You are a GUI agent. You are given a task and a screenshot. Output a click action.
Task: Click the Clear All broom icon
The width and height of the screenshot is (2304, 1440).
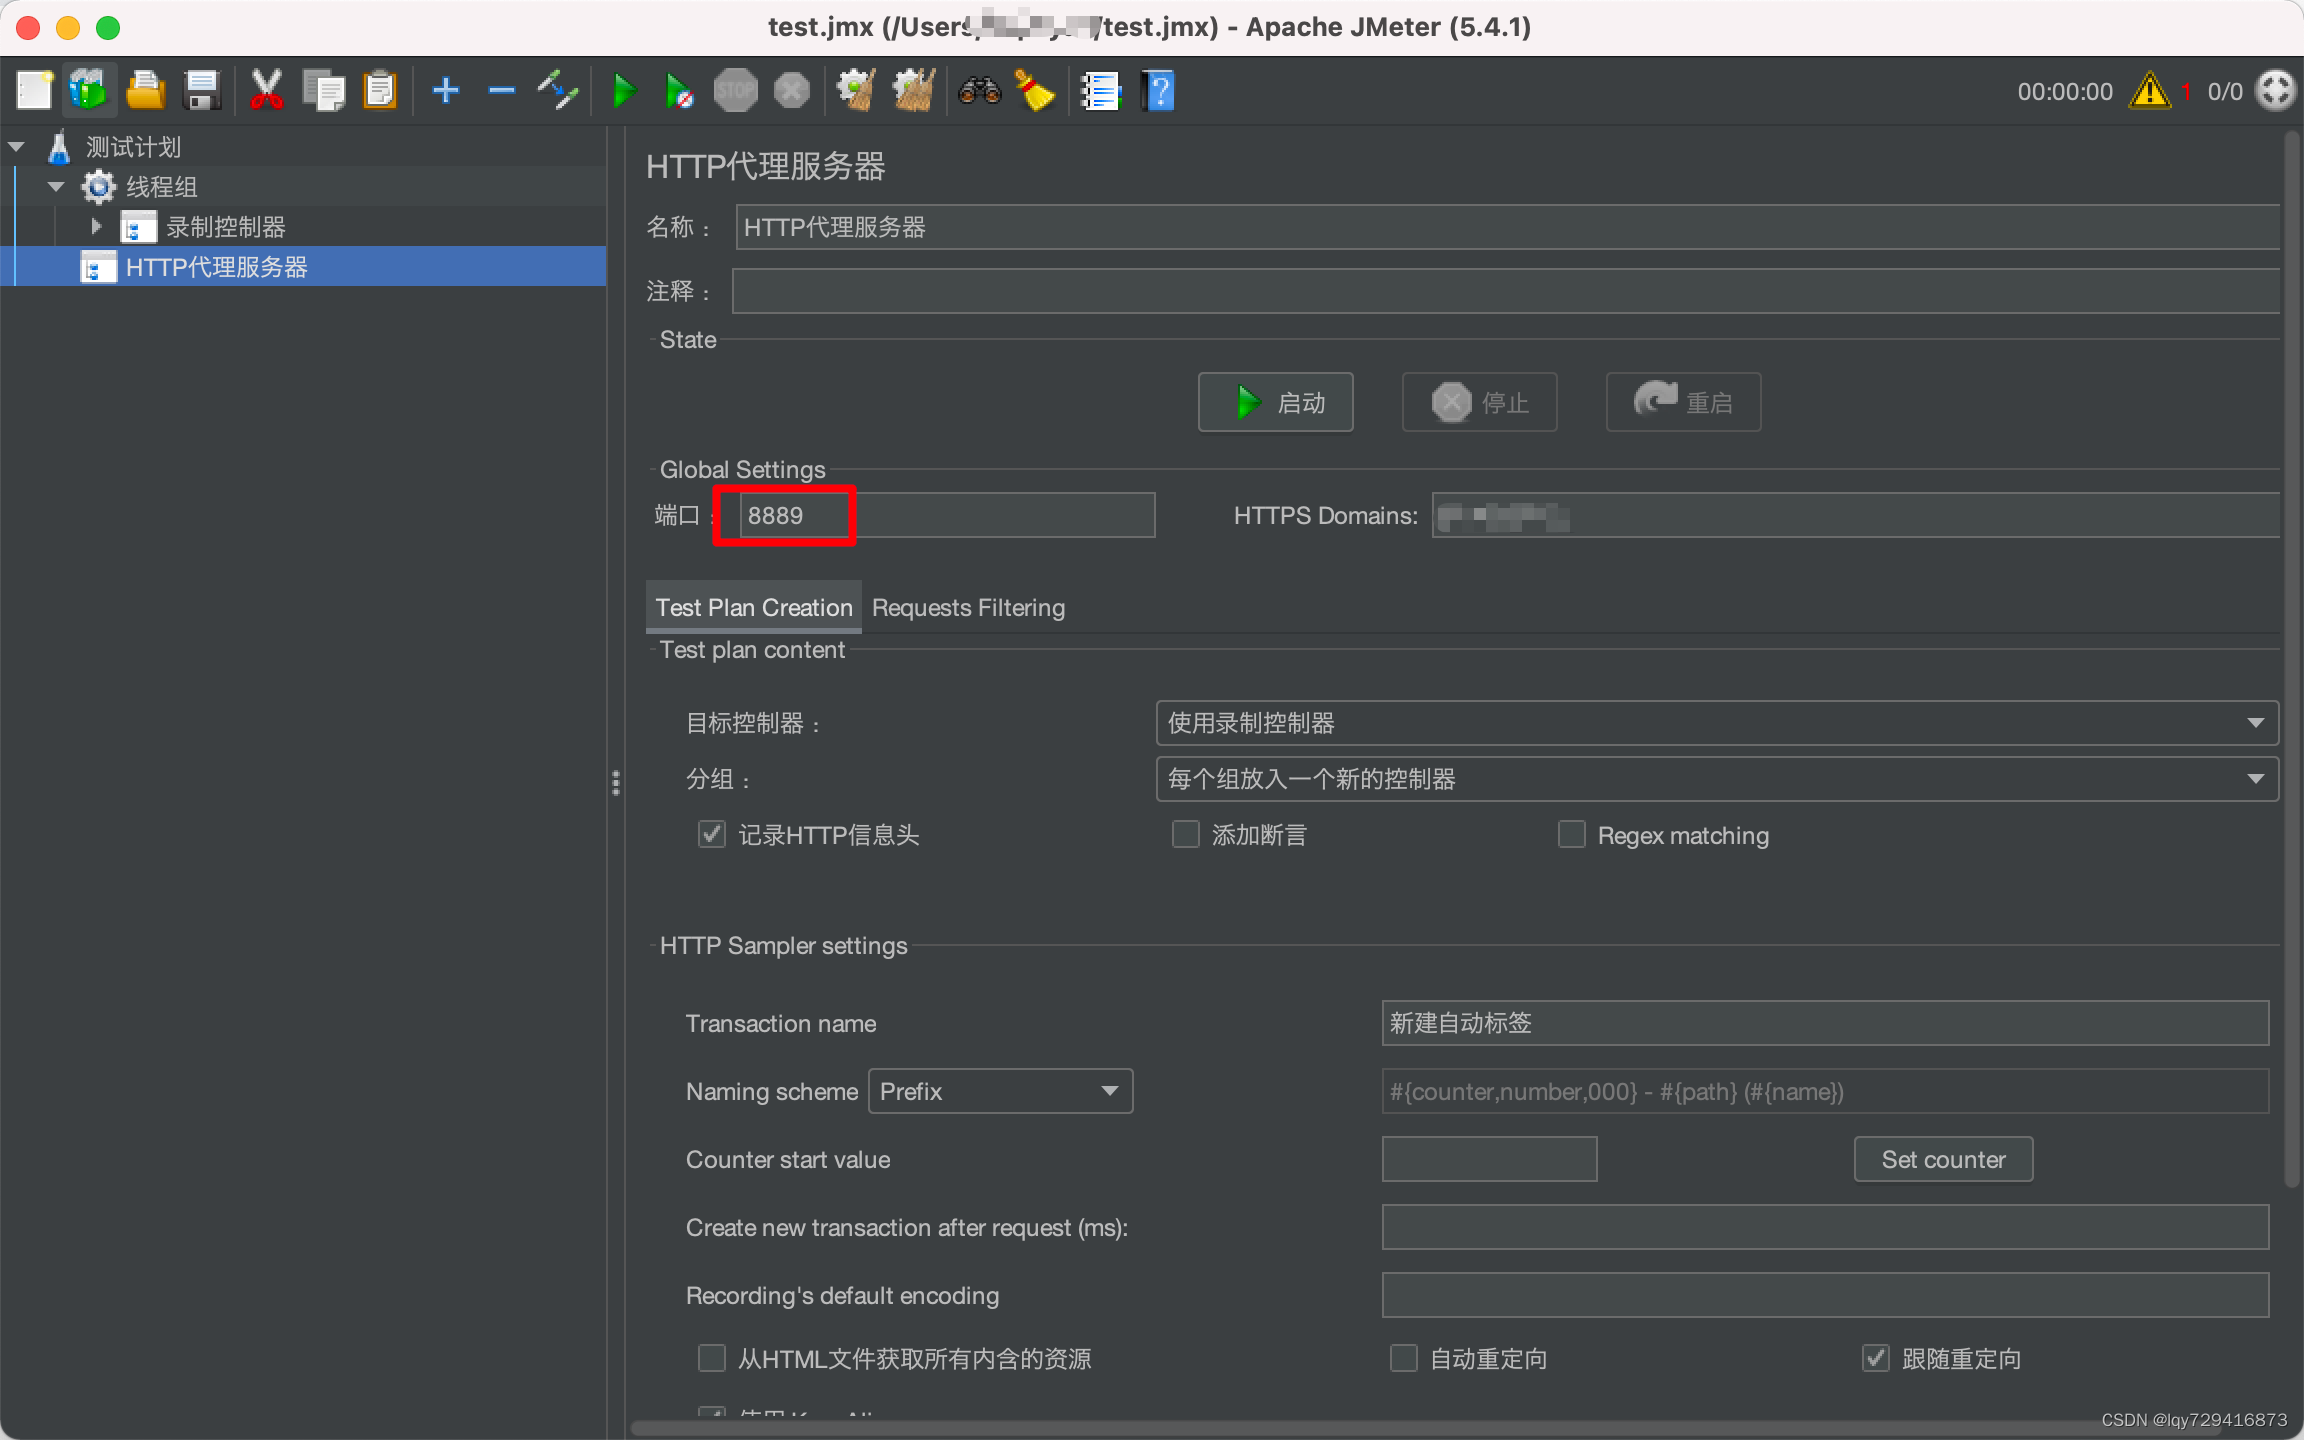[x=913, y=91]
